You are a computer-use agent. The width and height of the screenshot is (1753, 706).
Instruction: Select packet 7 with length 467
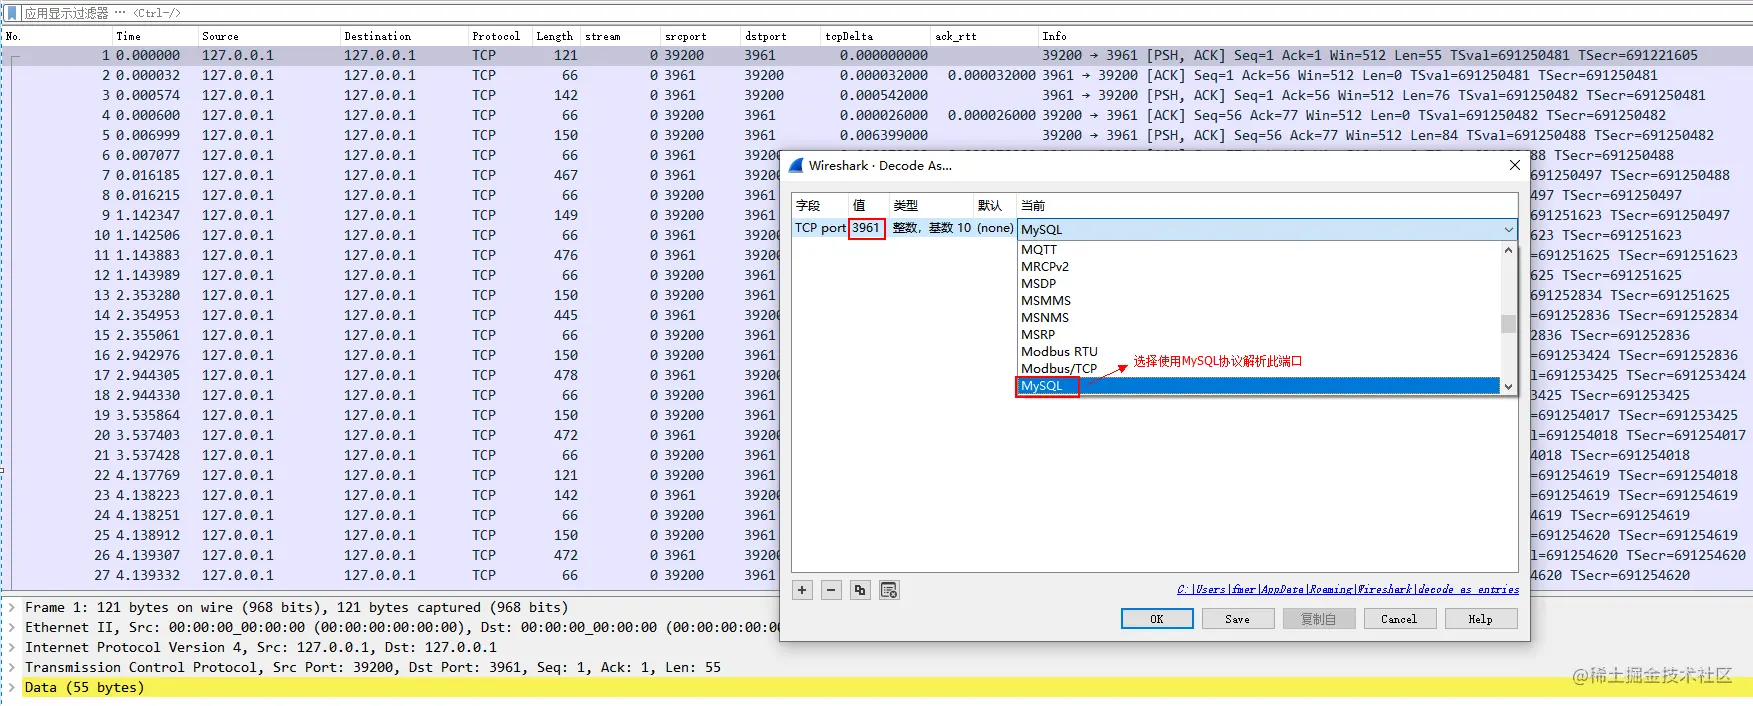click(x=390, y=175)
